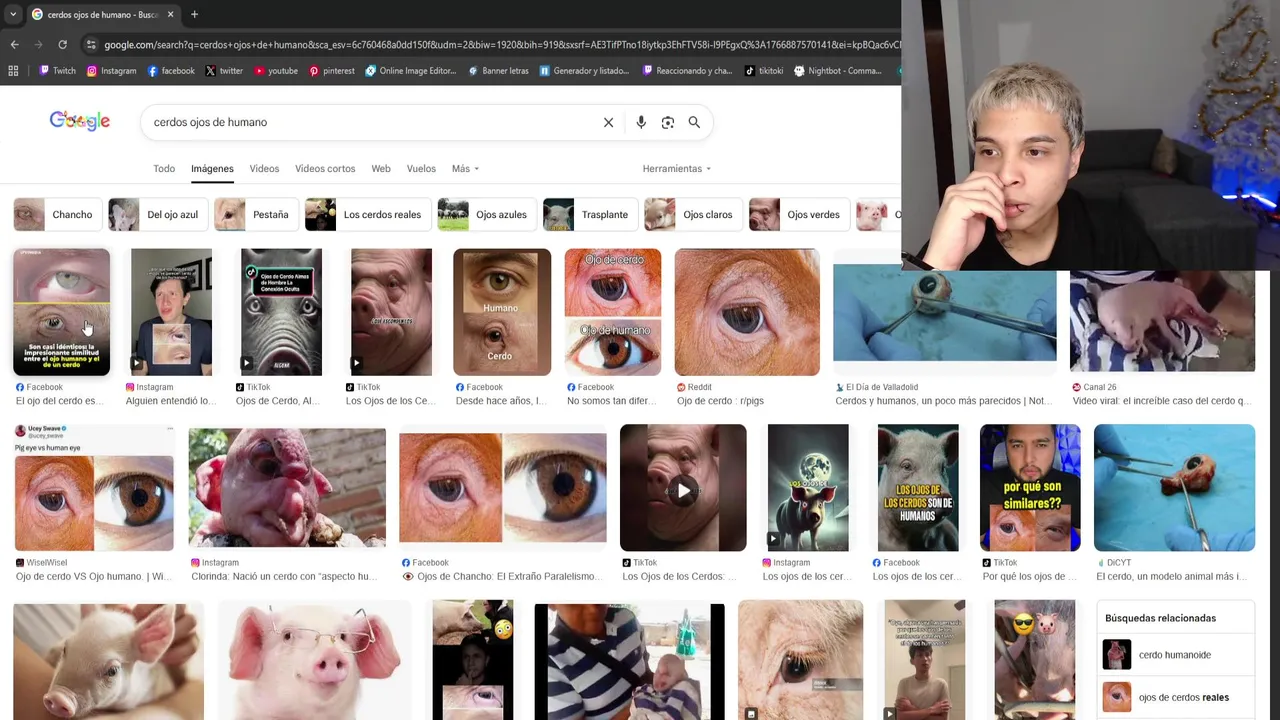
Task: Filter images by Del ojo azul
Action: (x=157, y=214)
